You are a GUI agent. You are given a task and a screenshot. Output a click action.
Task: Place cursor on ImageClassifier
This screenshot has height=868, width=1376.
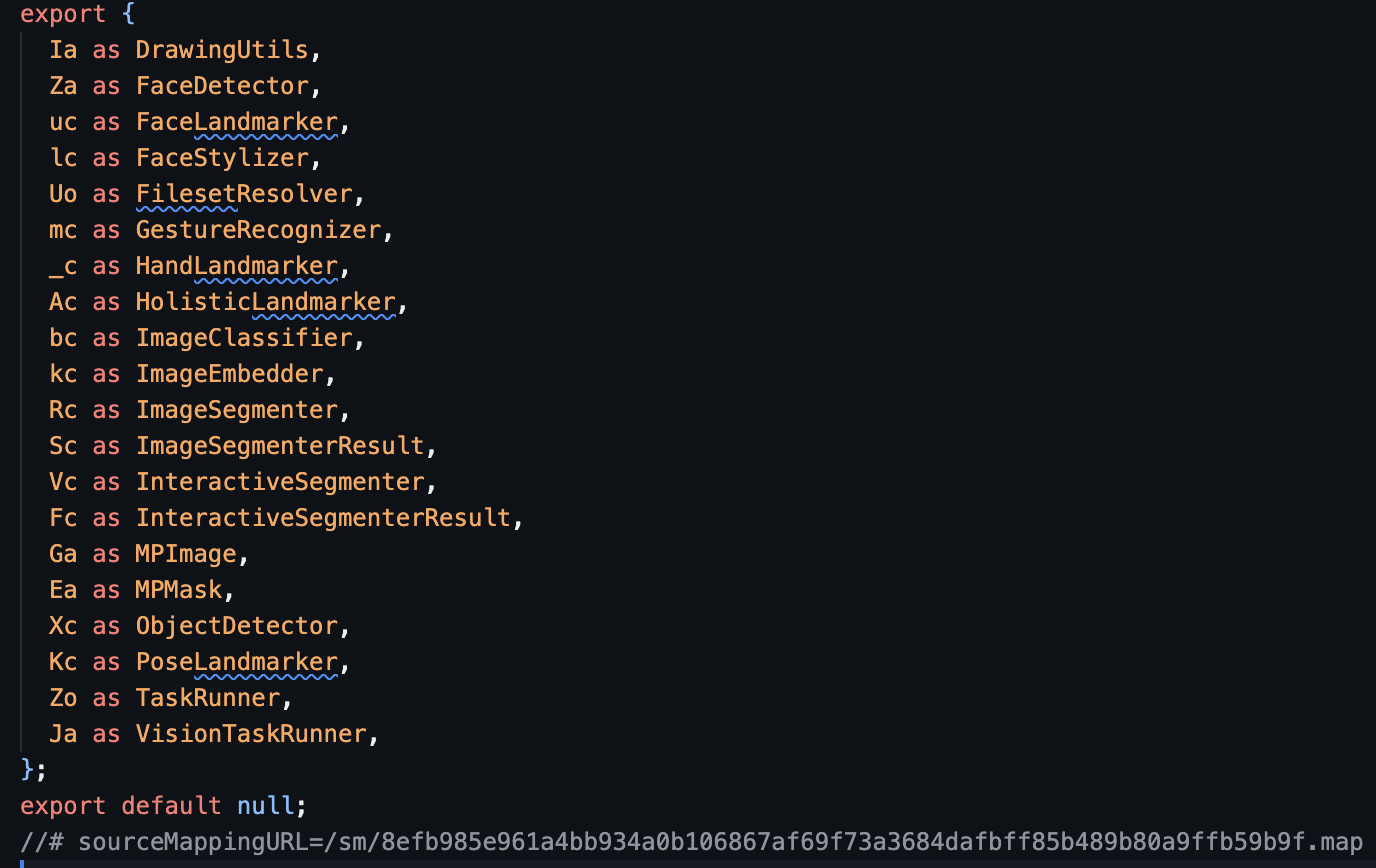point(244,338)
